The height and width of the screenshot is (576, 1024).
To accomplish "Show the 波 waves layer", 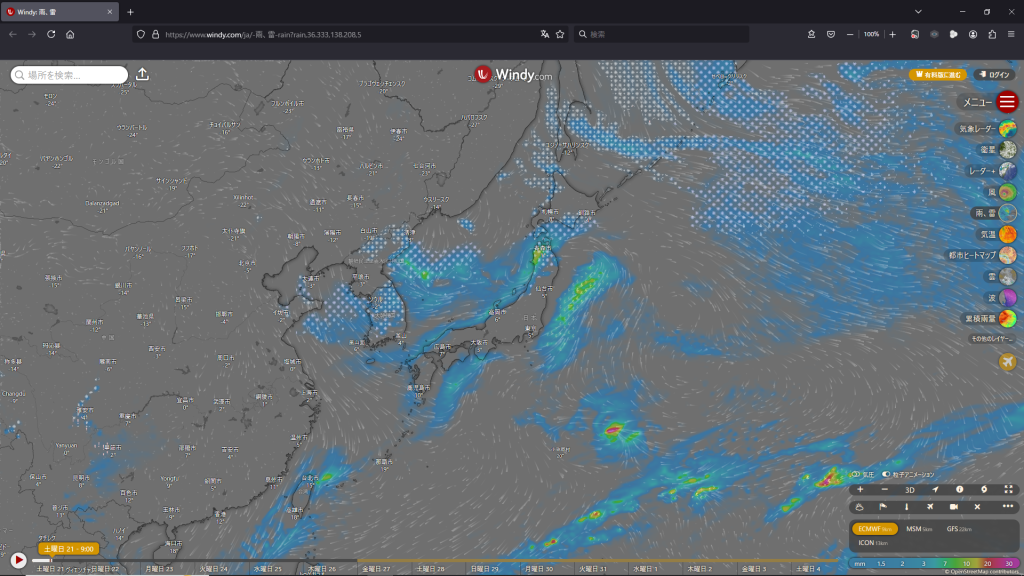I will [1007, 298].
